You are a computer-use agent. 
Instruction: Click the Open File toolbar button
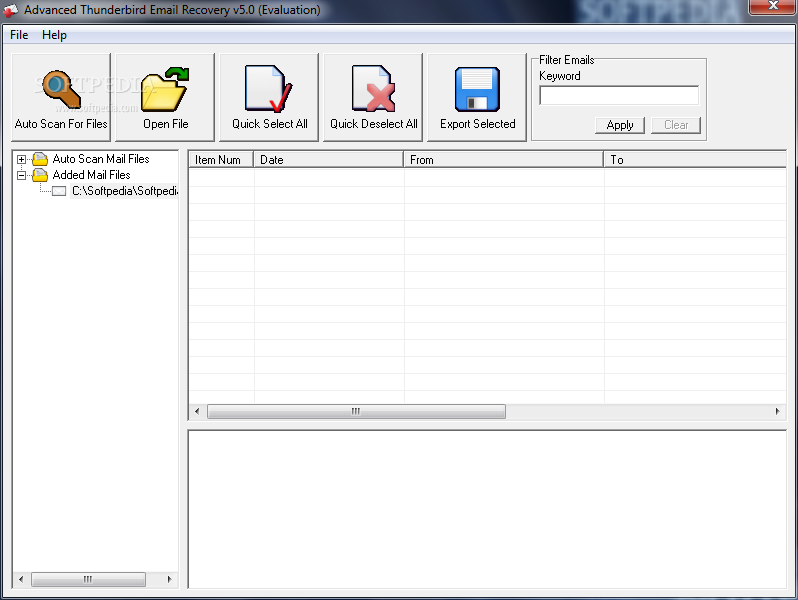tap(165, 97)
